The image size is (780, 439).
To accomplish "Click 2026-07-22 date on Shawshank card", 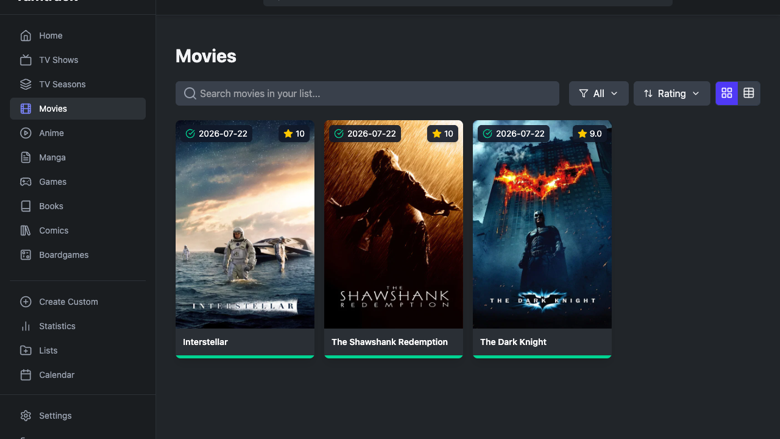I will [x=372, y=134].
